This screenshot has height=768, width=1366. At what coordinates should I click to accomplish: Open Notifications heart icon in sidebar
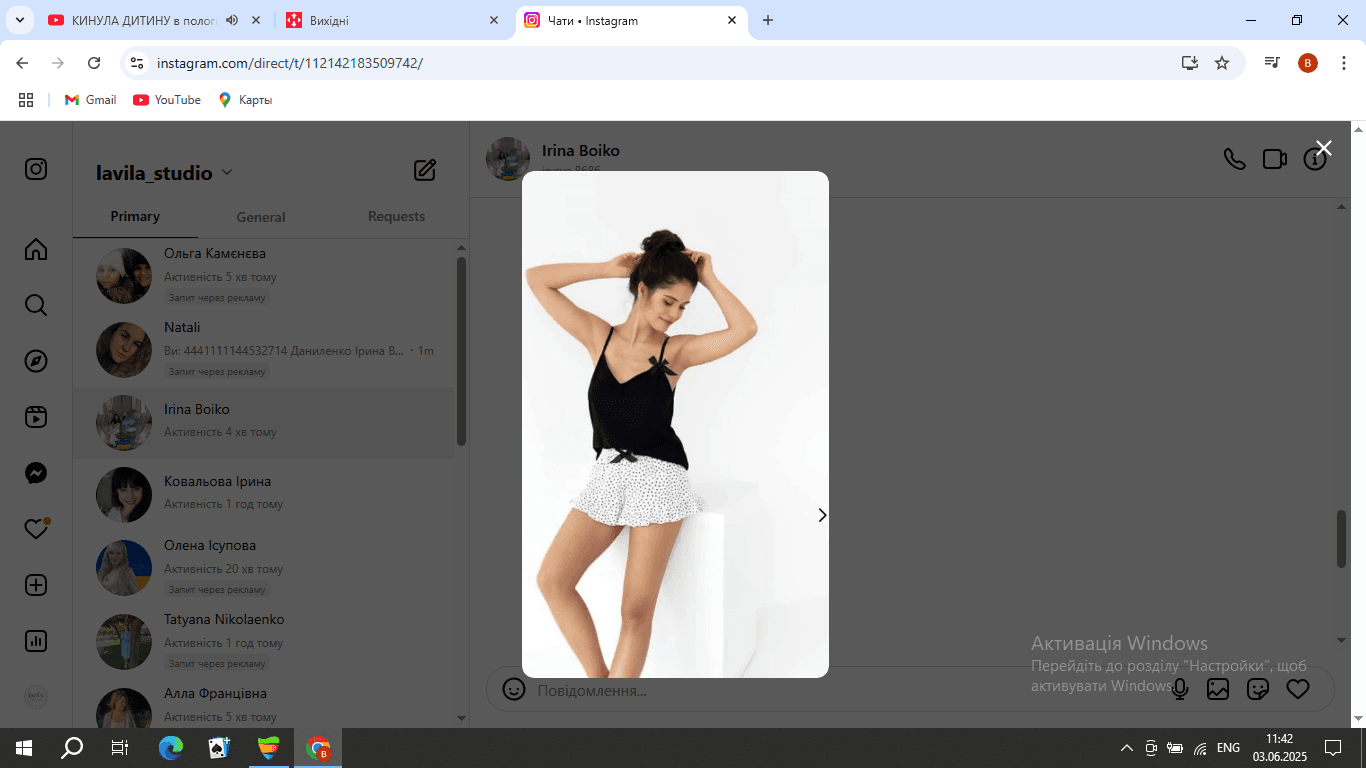(36, 529)
